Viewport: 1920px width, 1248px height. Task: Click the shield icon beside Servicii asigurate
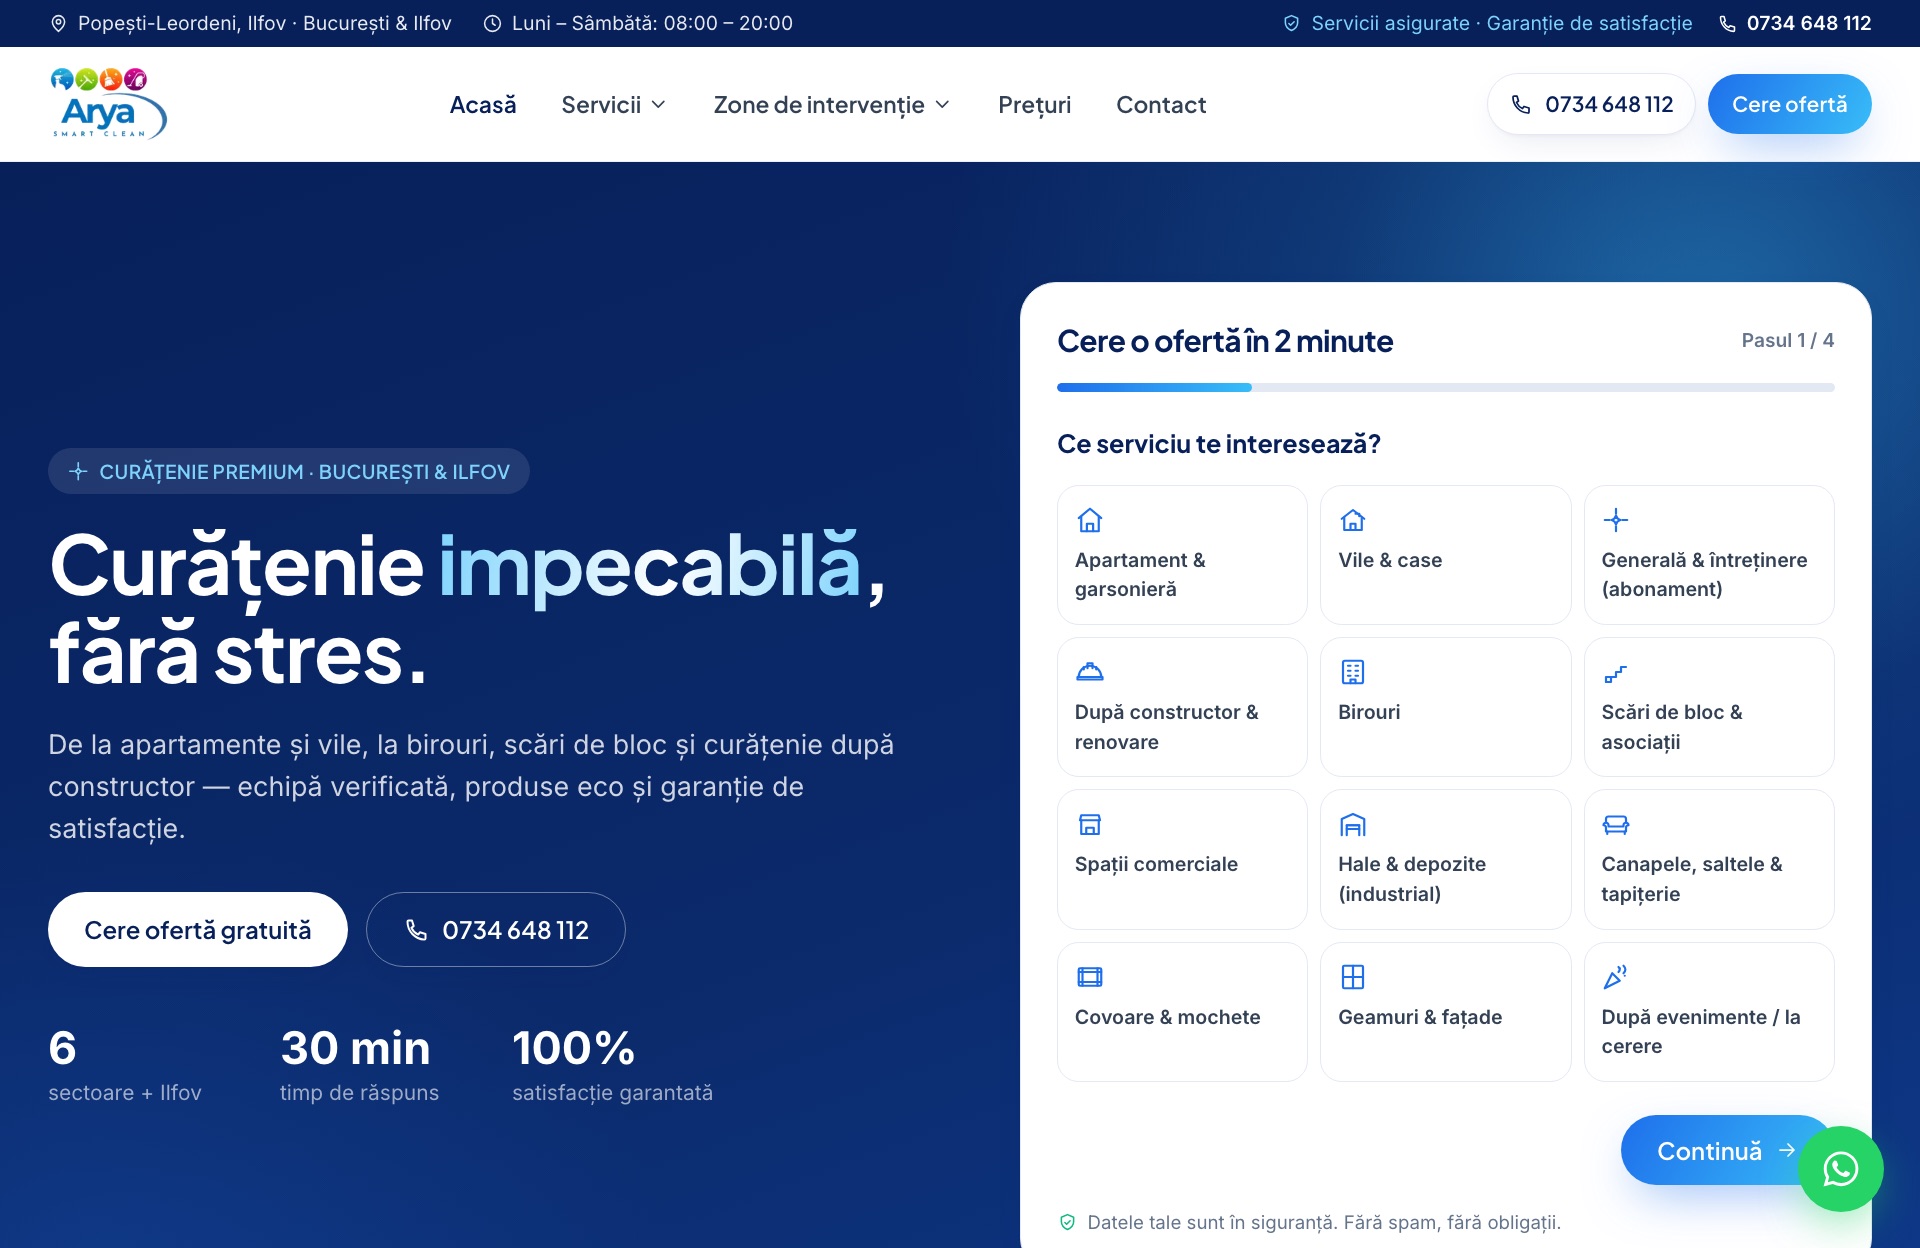pyautogui.click(x=1291, y=23)
